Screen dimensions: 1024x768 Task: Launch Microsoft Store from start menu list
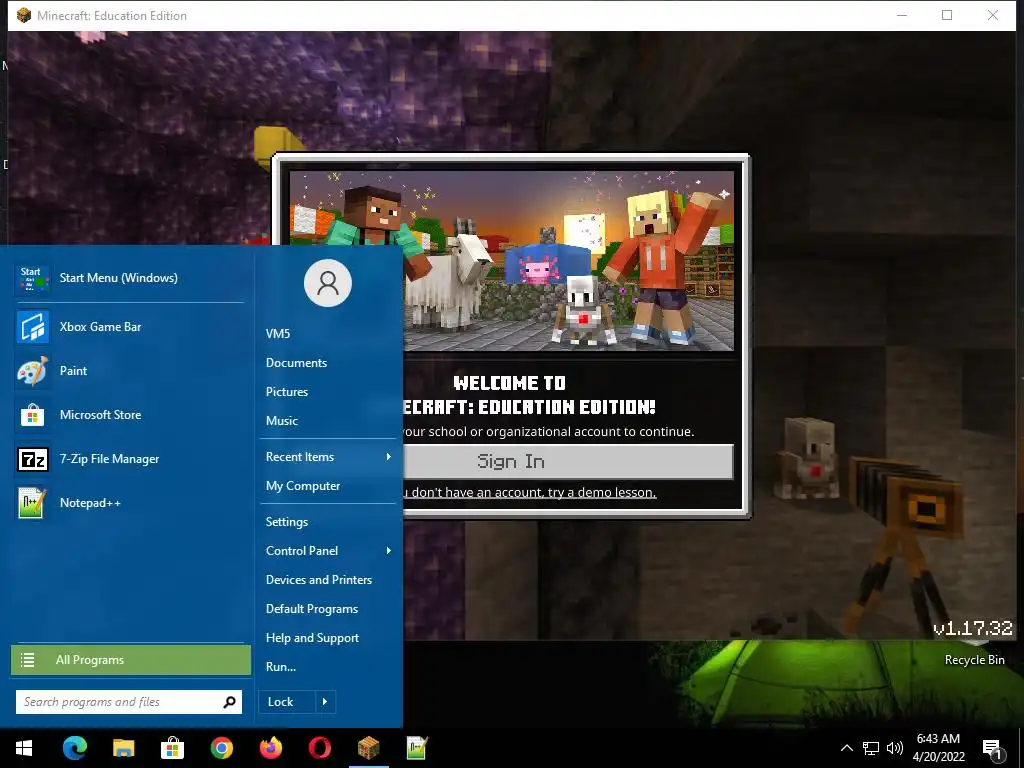tap(129, 415)
